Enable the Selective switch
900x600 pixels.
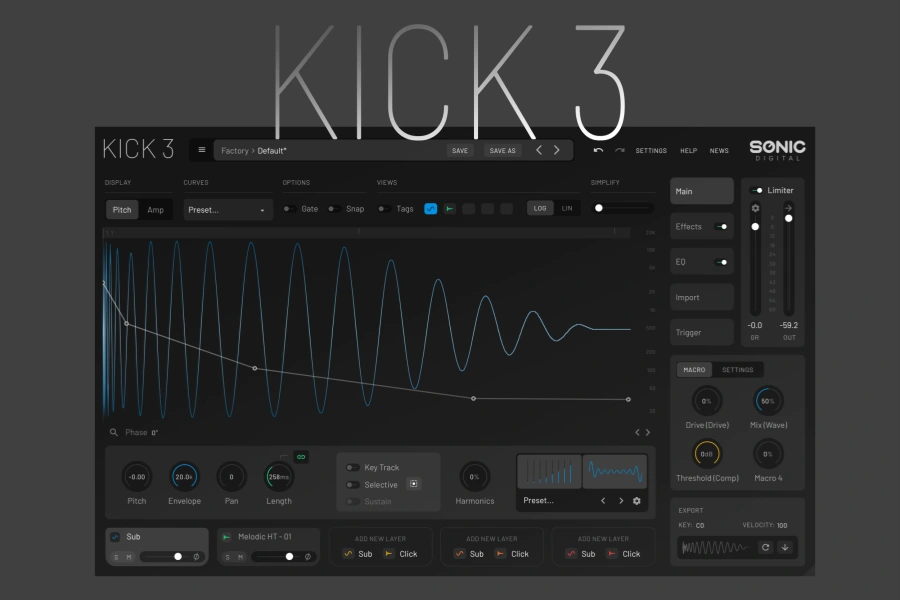point(352,485)
